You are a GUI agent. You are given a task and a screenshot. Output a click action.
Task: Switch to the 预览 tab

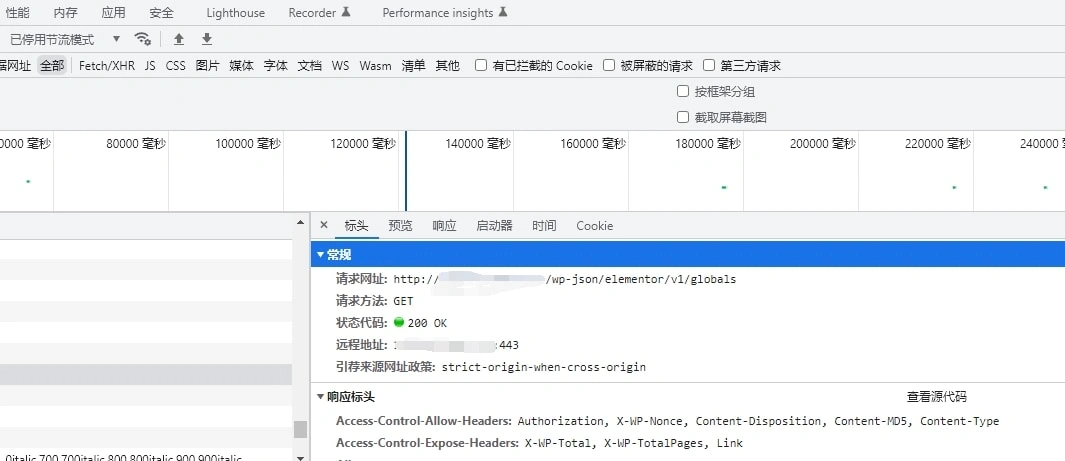[400, 226]
